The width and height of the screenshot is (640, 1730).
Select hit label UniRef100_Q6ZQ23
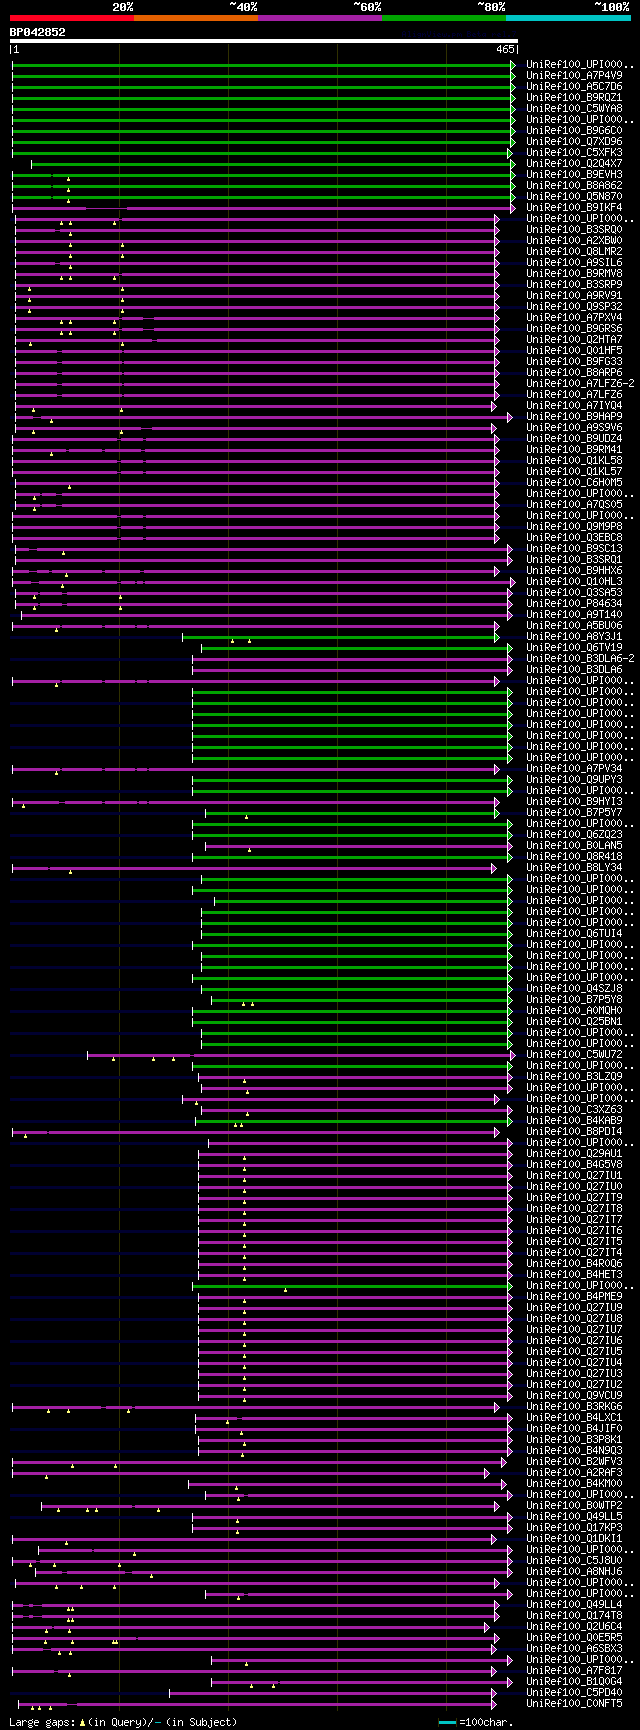(574, 834)
